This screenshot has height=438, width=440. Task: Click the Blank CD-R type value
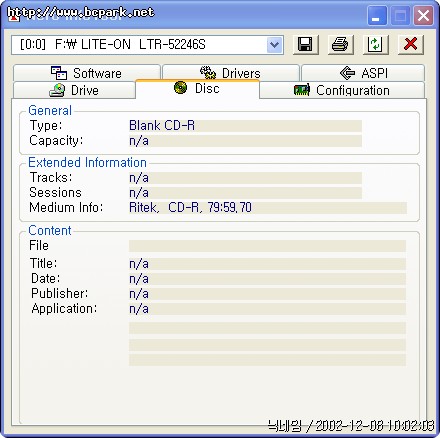(x=245, y=126)
